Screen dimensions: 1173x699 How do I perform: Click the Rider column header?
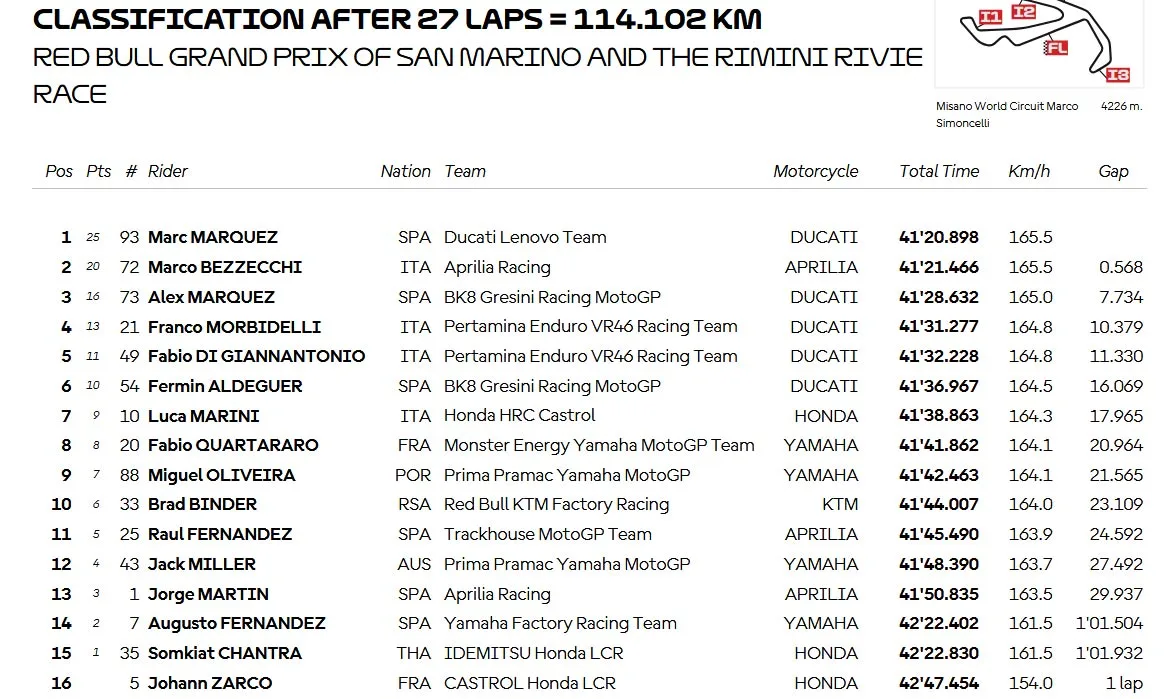pos(168,171)
